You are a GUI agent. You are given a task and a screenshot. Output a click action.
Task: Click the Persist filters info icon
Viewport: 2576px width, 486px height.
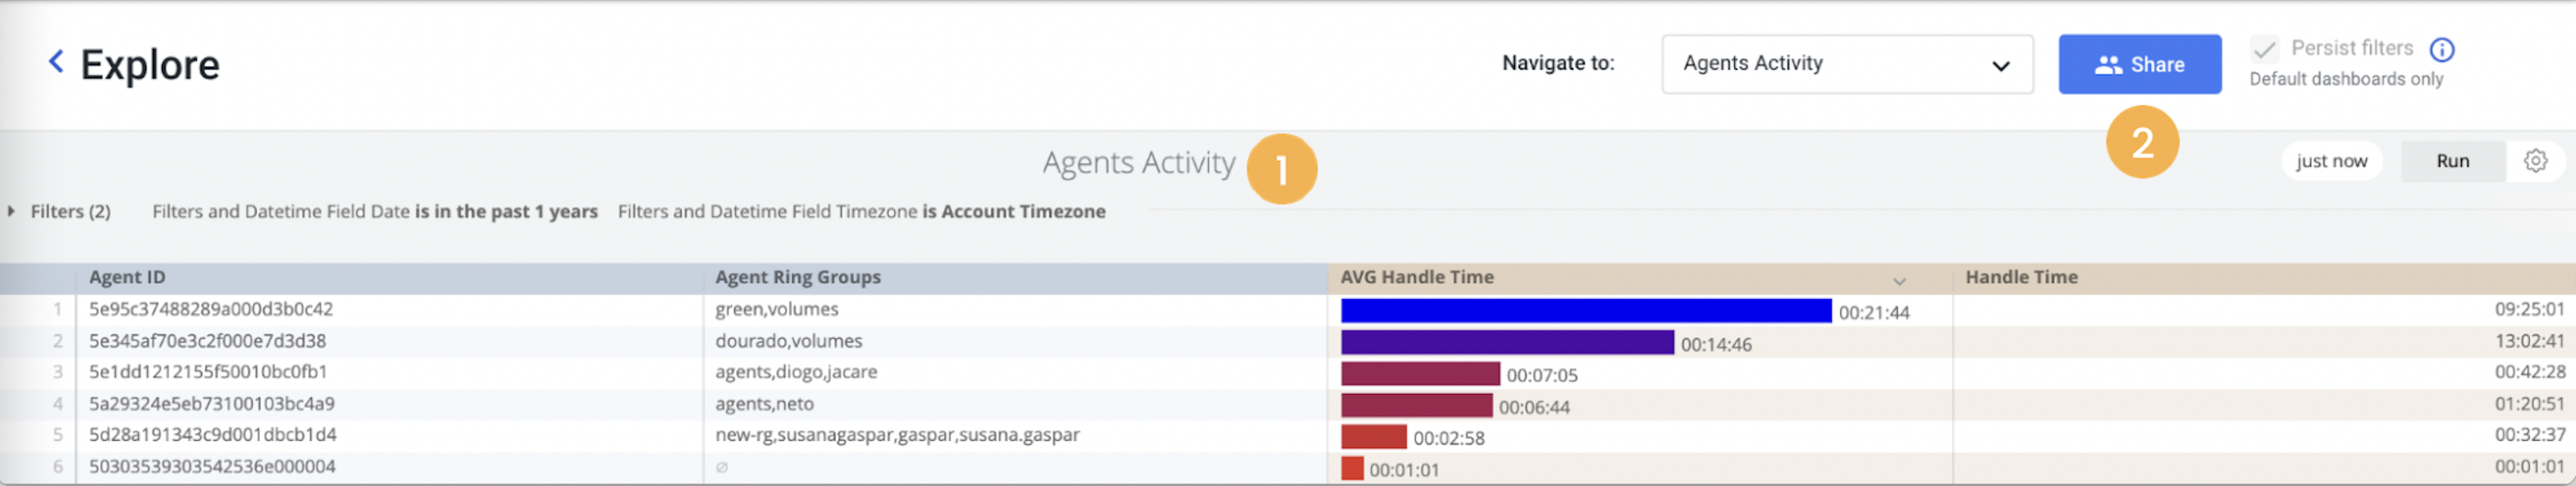point(2441,49)
